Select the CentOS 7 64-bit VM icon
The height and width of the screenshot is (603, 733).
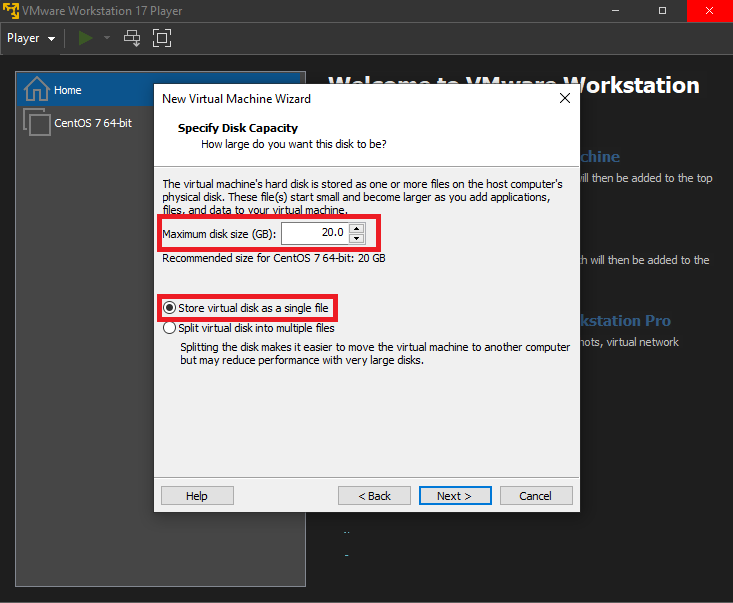pyautogui.click(x=36, y=123)
